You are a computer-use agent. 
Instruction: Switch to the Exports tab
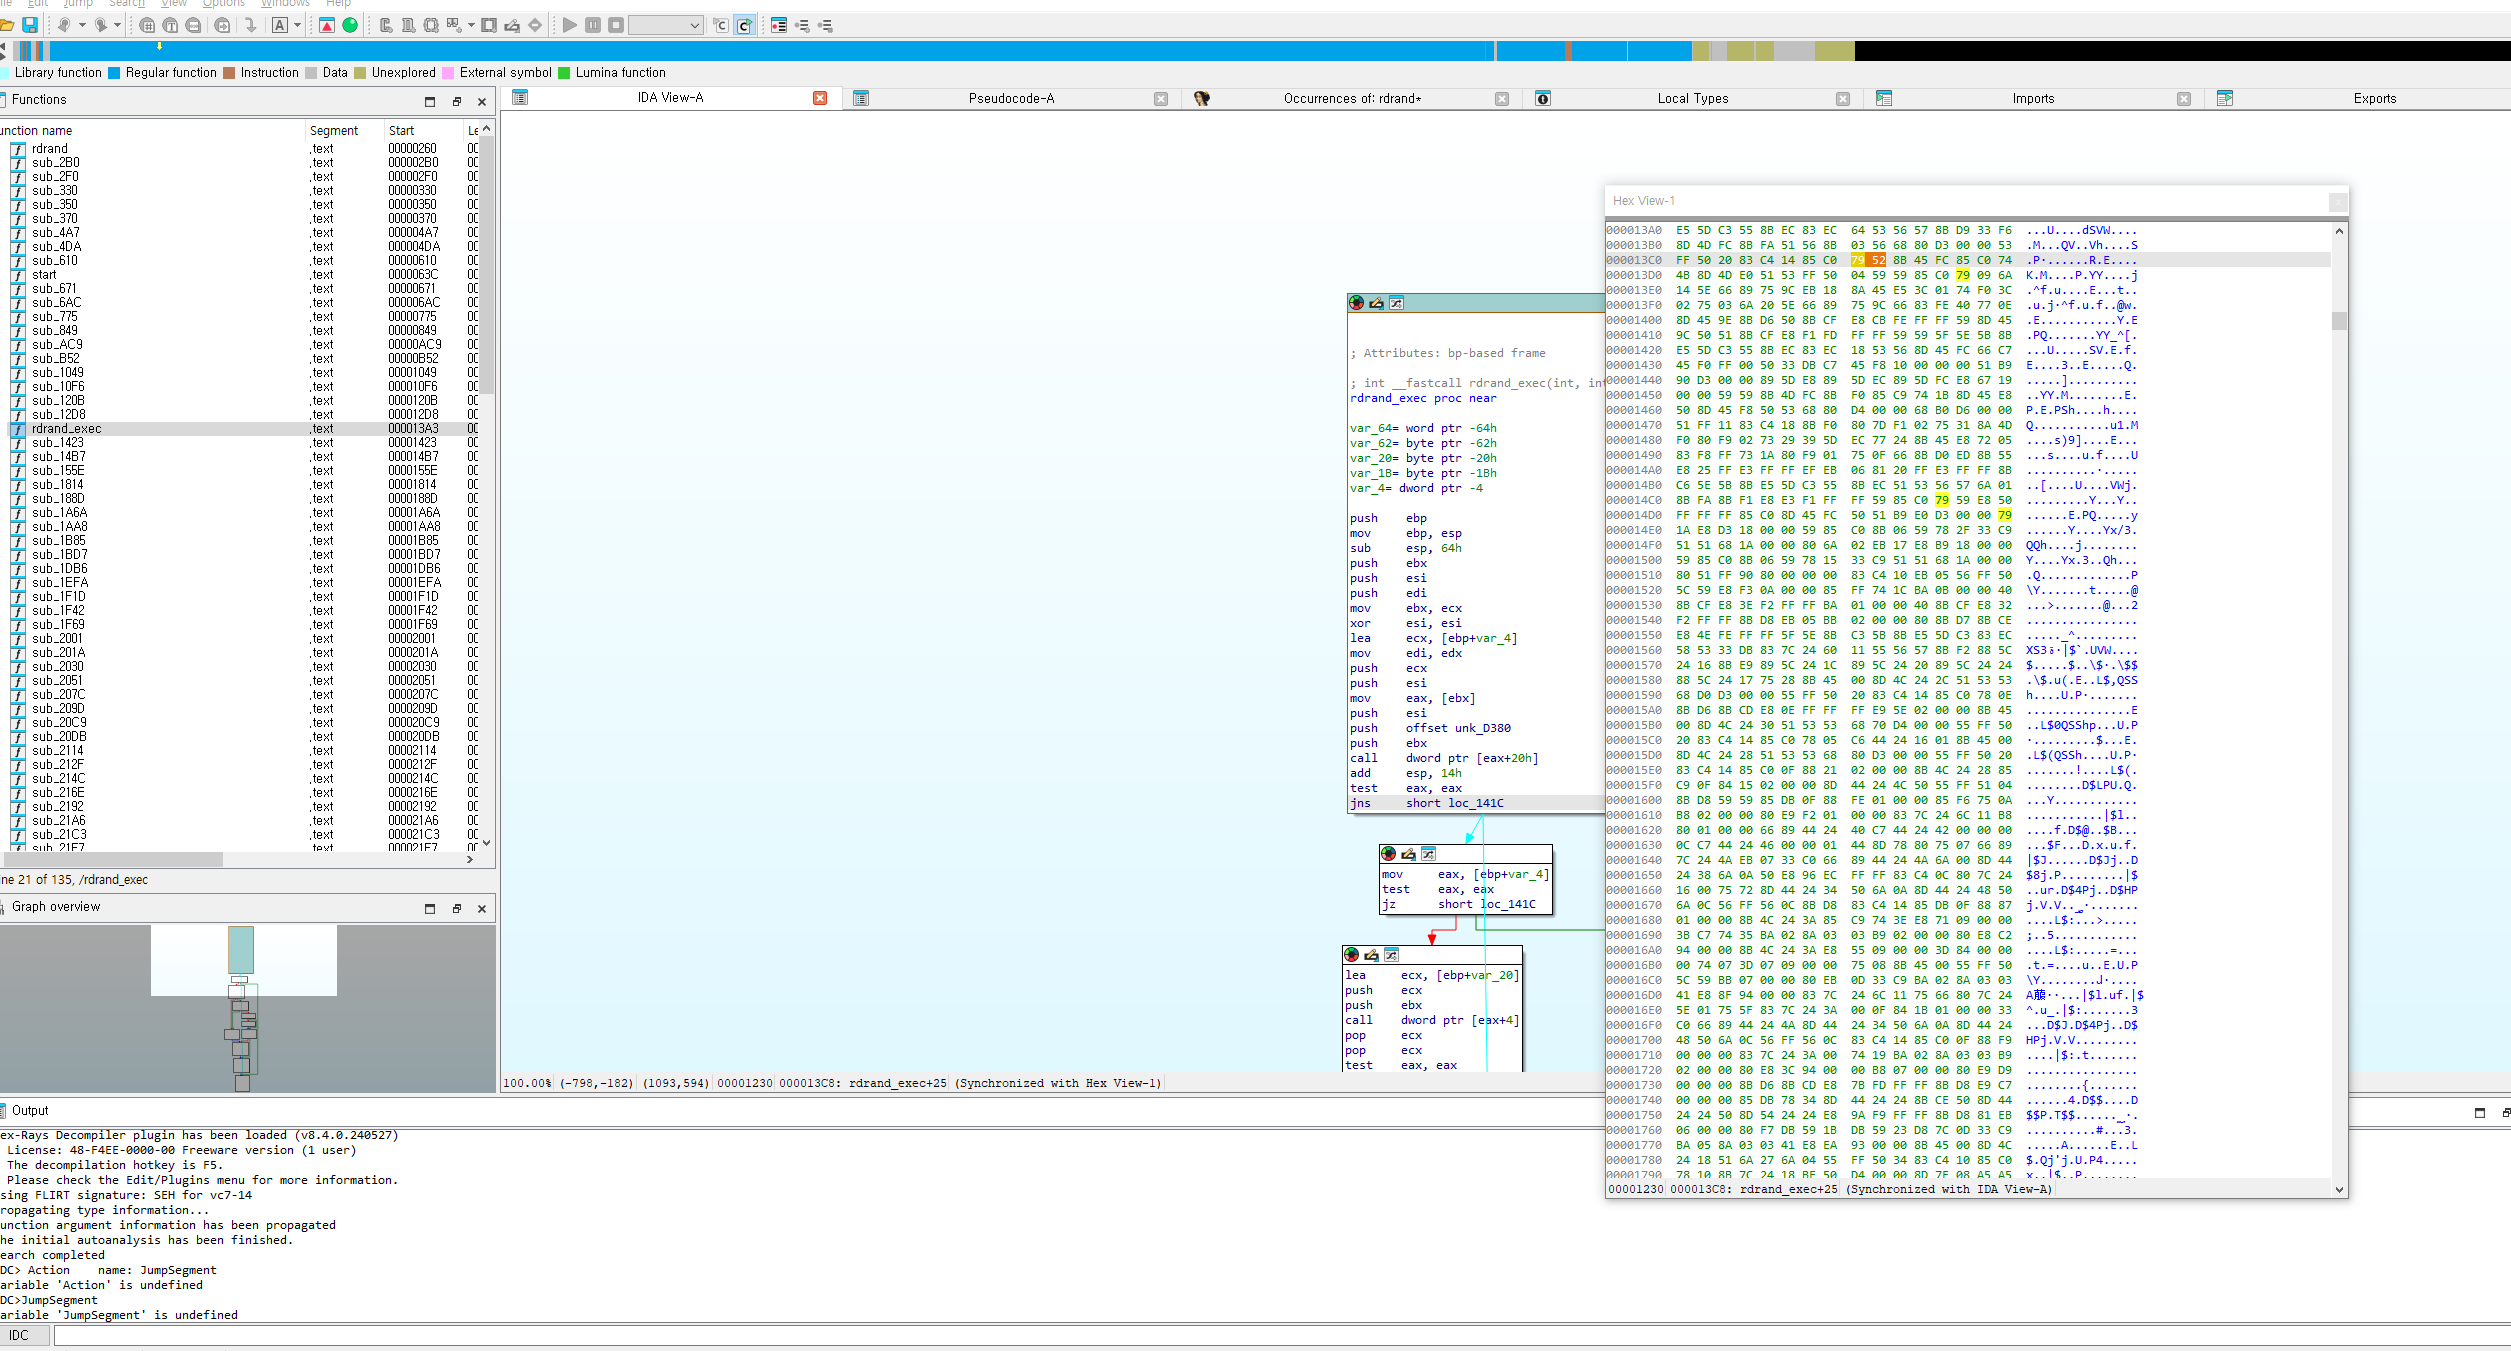click(2374, 98)
